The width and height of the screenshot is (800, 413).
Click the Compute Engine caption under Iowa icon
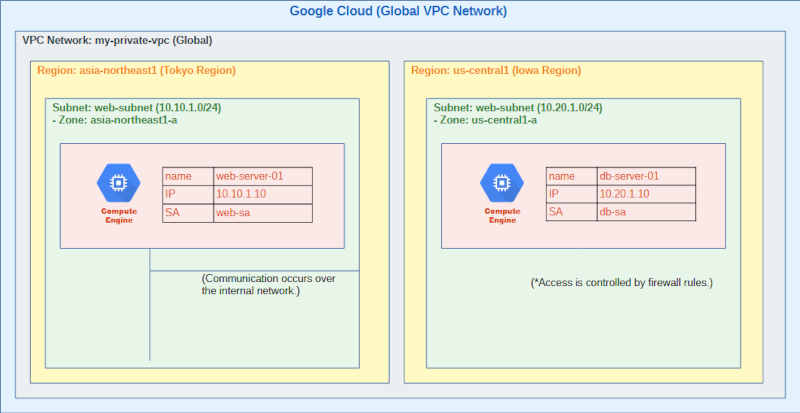pyautogui.click(x=503, y=216)
